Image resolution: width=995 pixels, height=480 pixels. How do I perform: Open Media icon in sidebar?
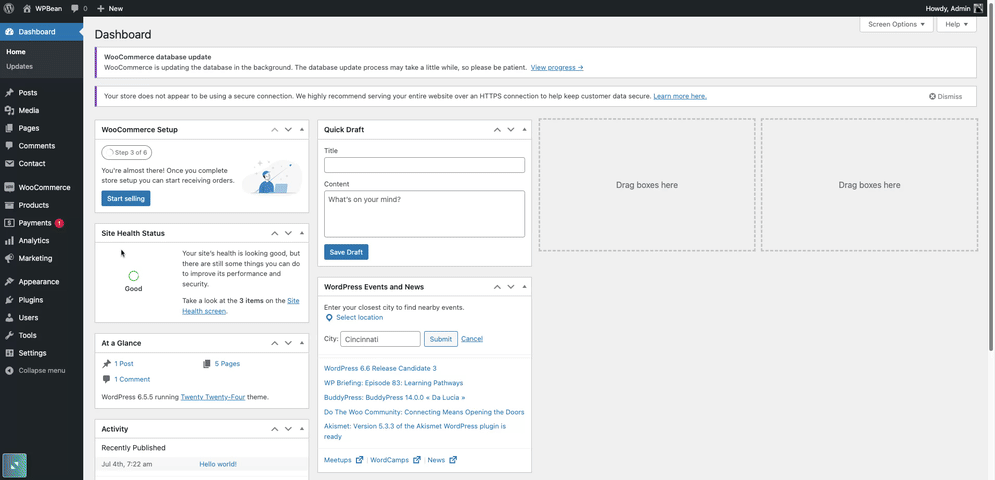coord(9,110)
